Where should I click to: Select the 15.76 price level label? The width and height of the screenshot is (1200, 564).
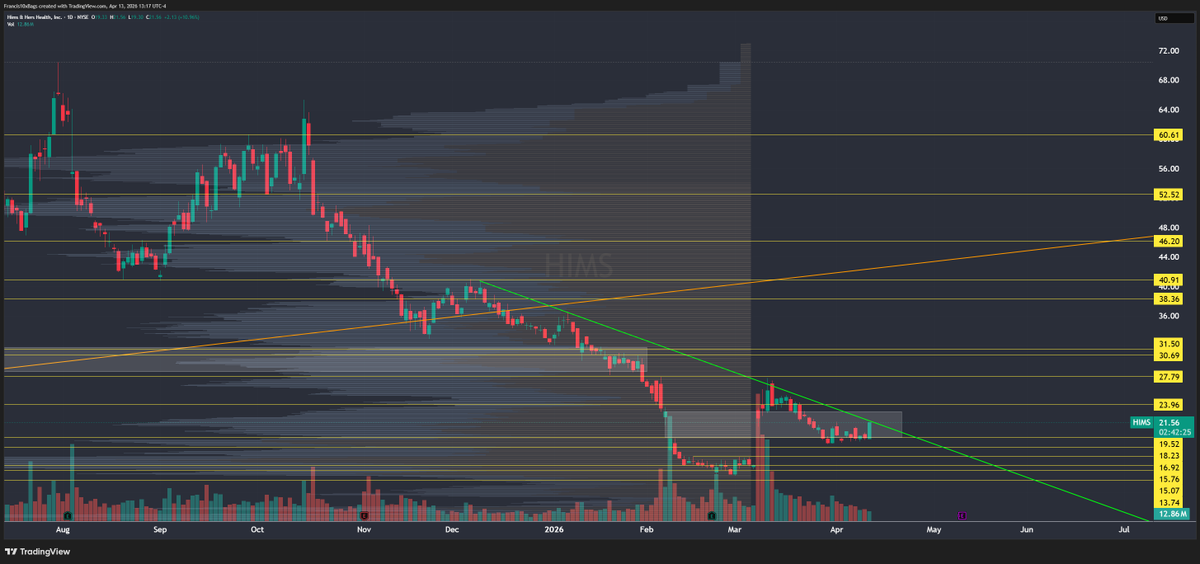pos(1169,479)
